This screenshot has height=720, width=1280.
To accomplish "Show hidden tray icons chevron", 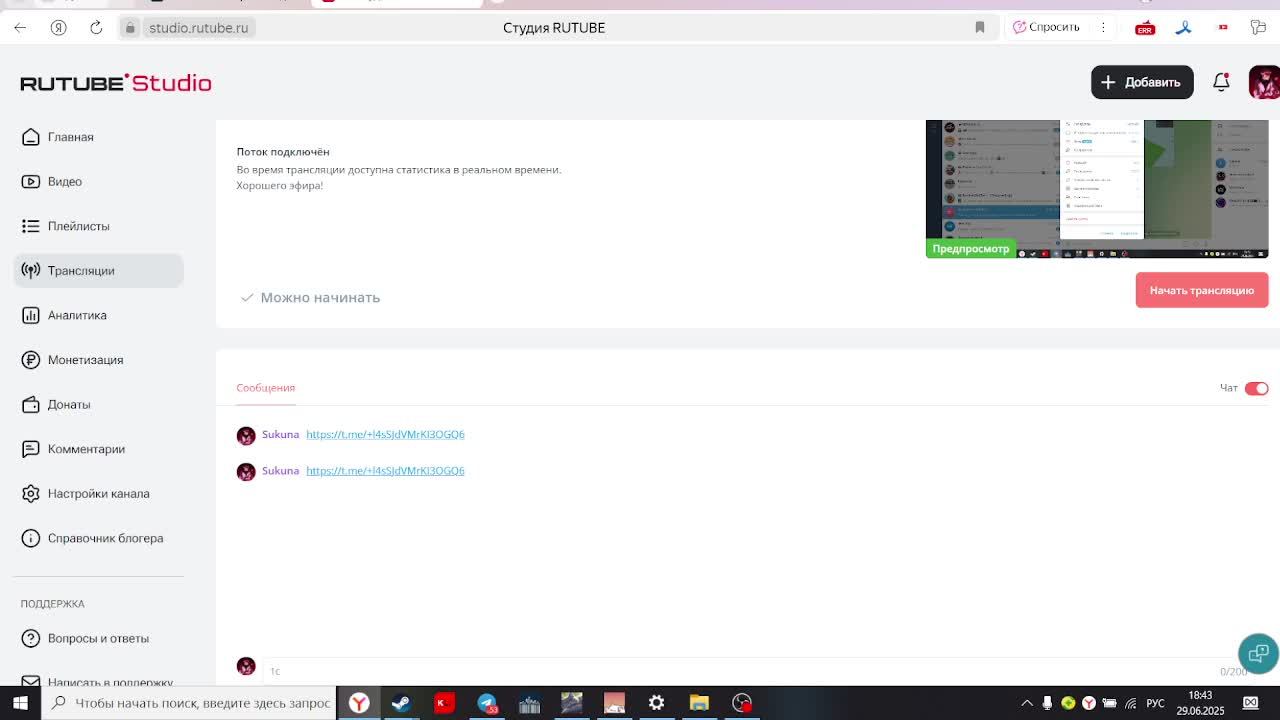I will pos(1026,703).
